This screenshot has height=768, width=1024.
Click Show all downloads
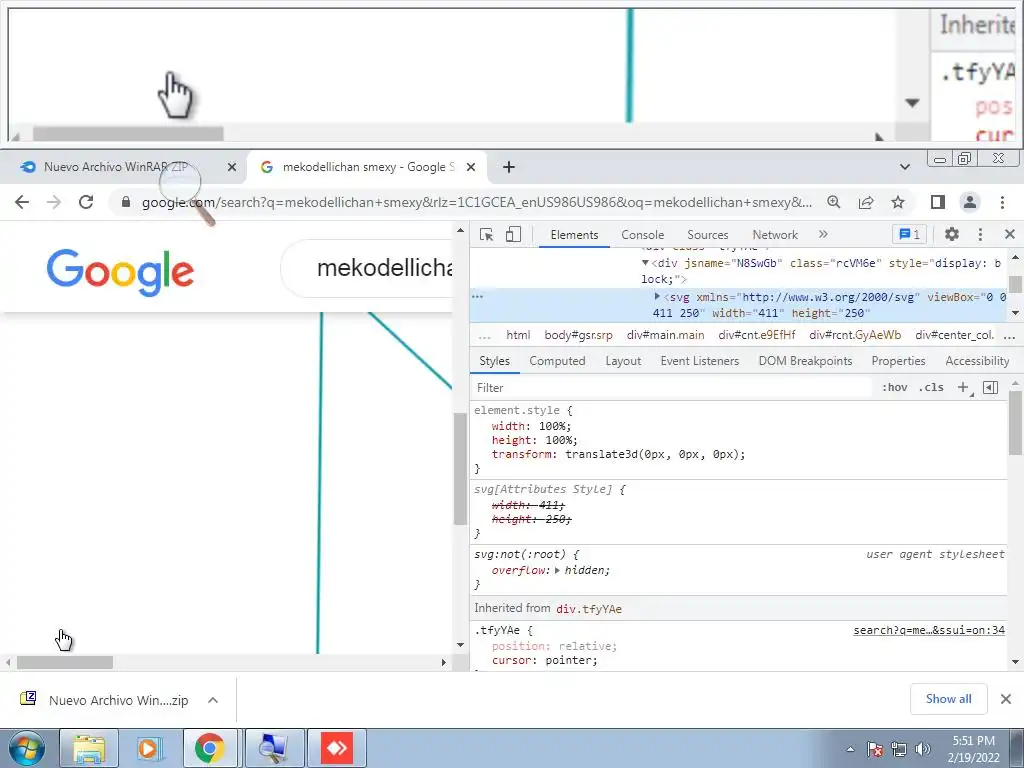(x=948, y=699)
